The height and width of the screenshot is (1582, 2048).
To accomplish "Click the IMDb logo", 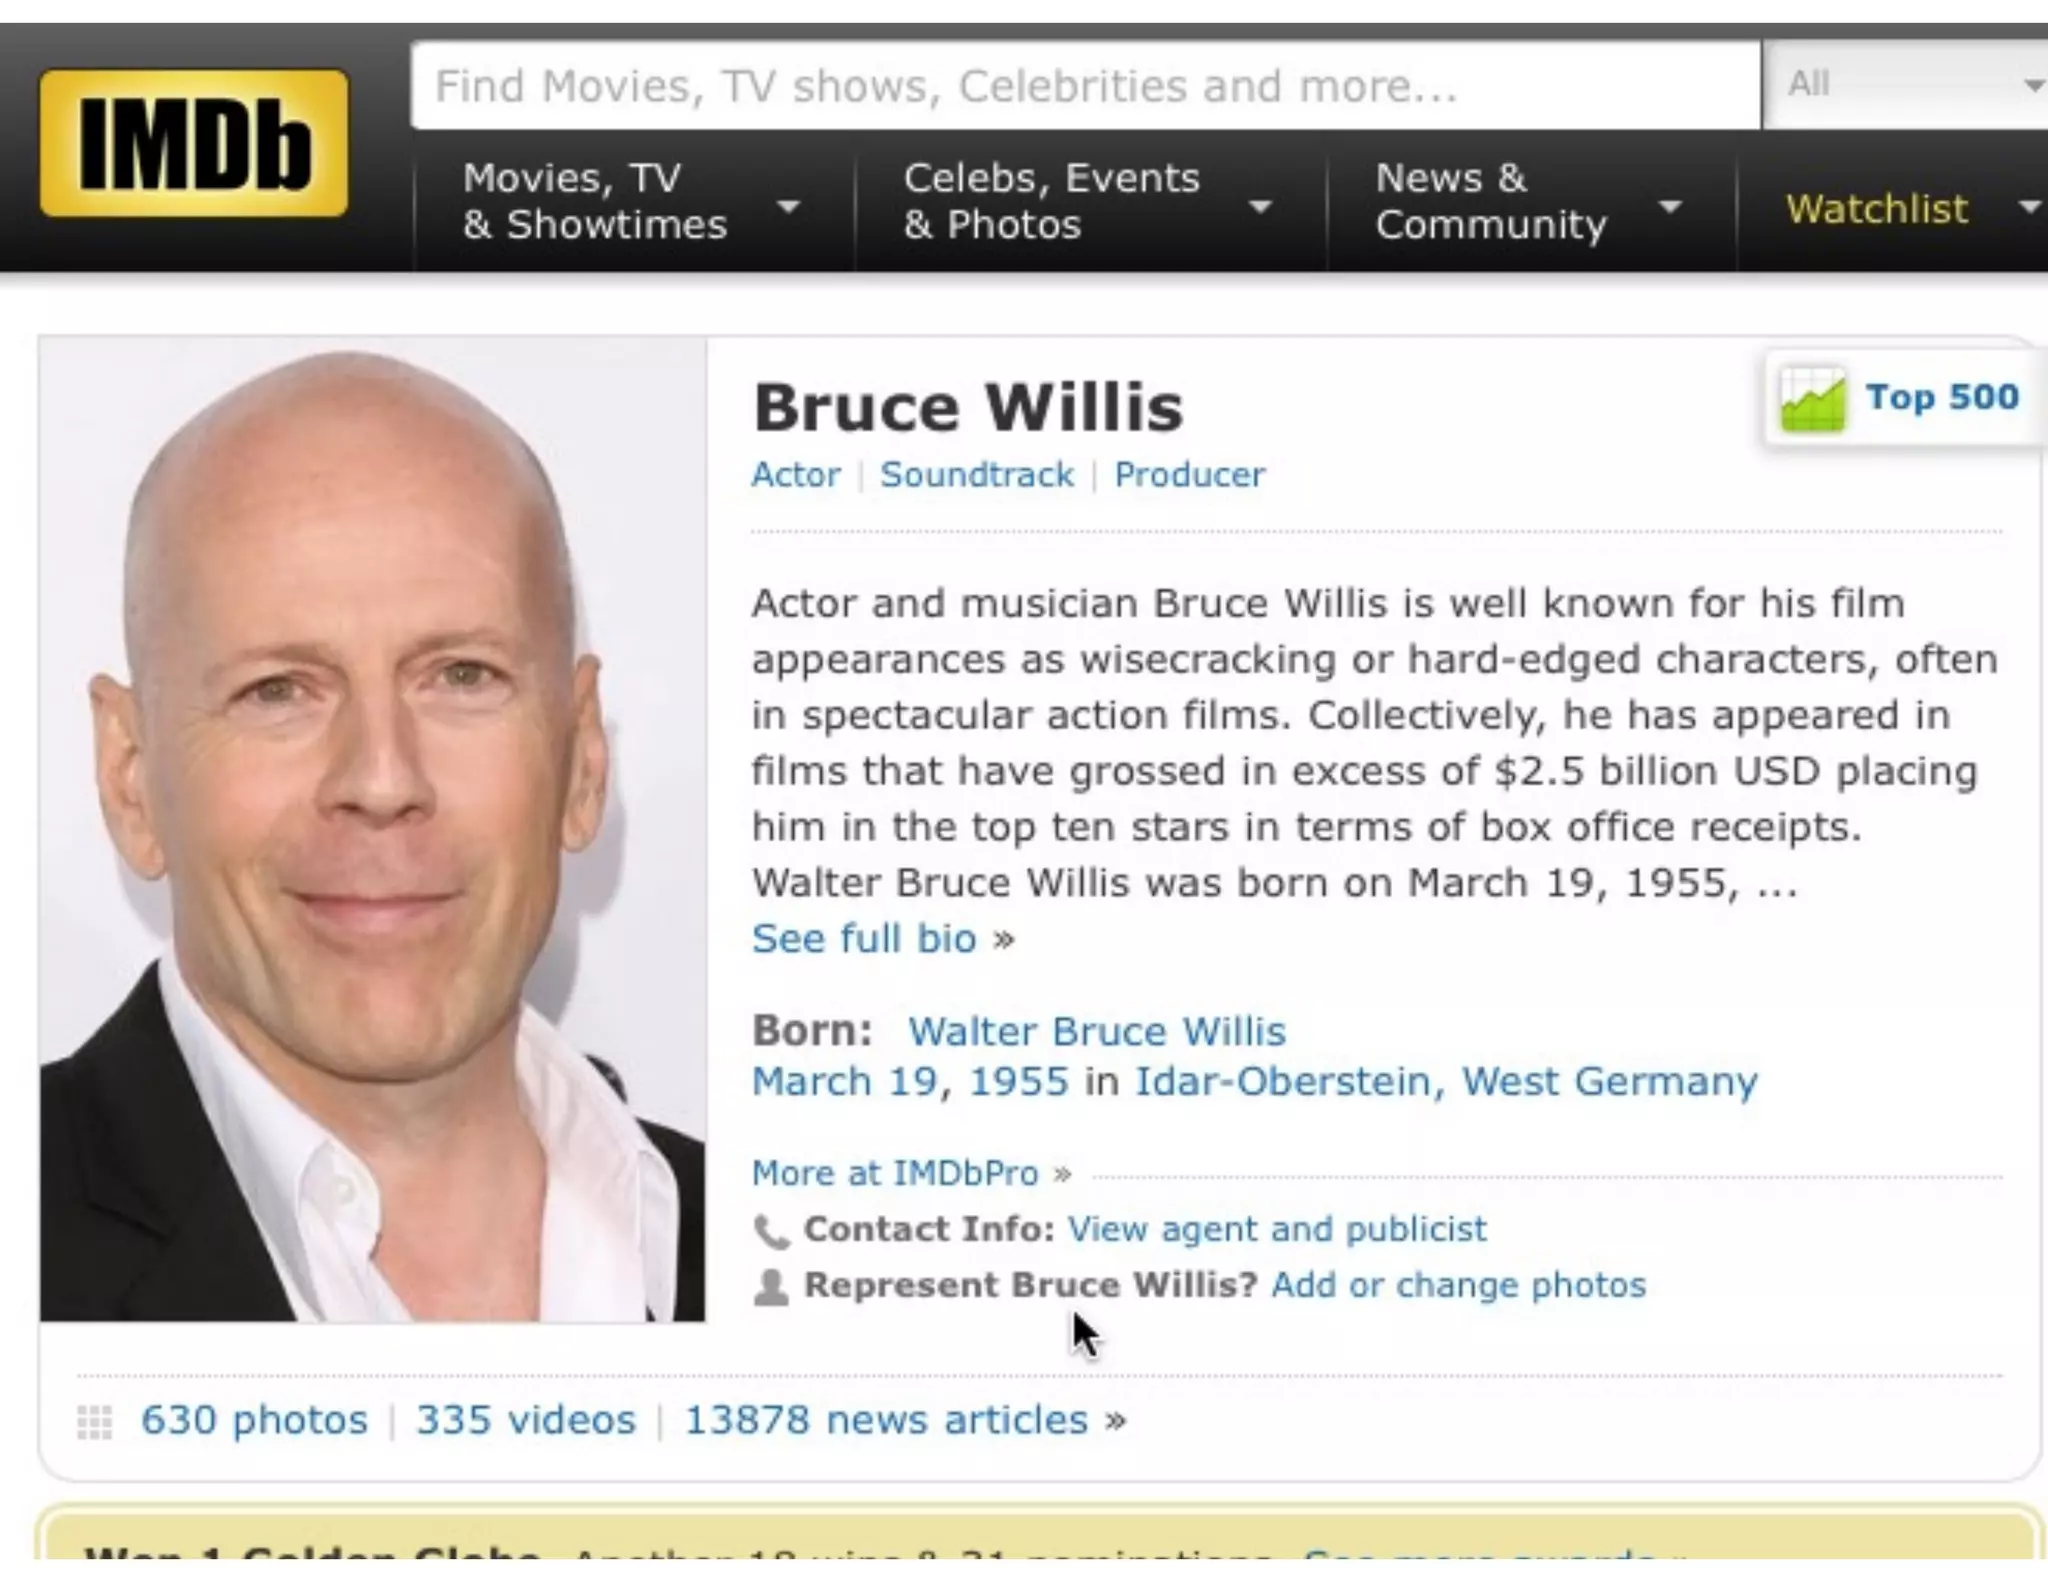I will (194, 143).
